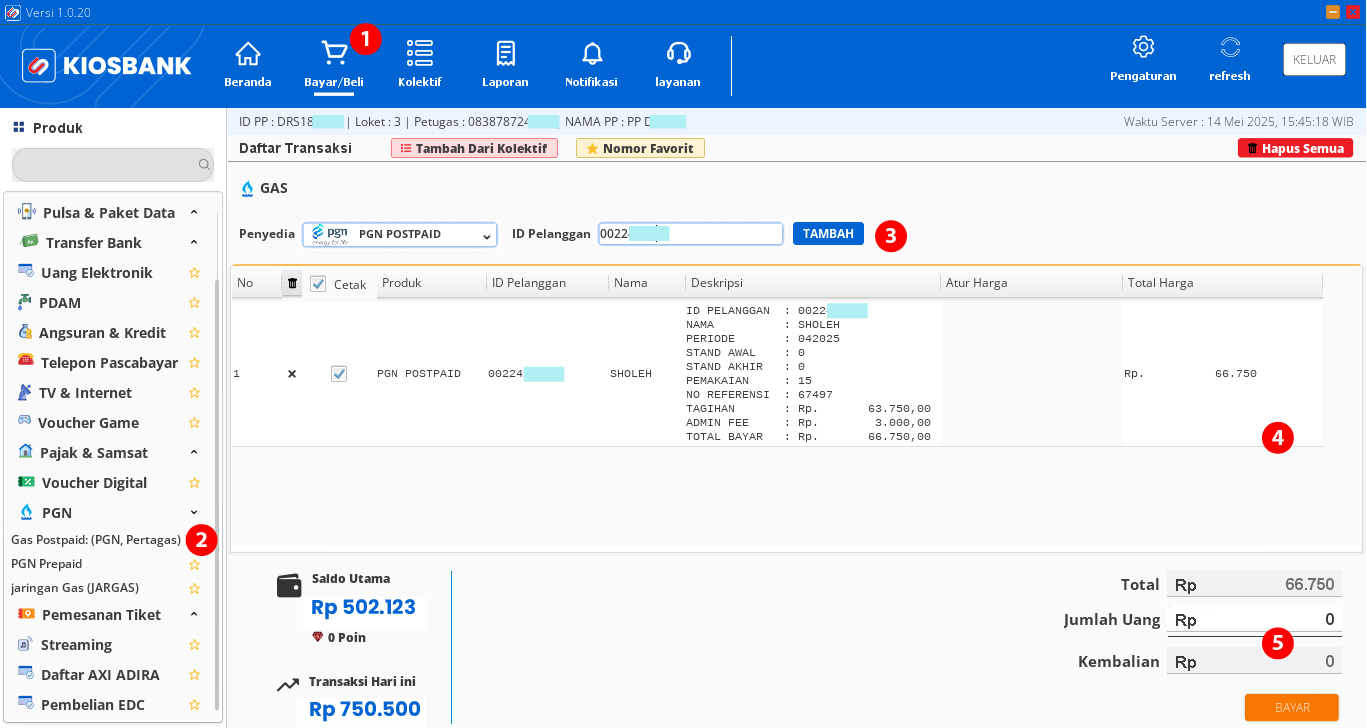This screenshot has height=728, width=1367.
Task: Click the orange BAYAR button
Action: [1291, 707]
